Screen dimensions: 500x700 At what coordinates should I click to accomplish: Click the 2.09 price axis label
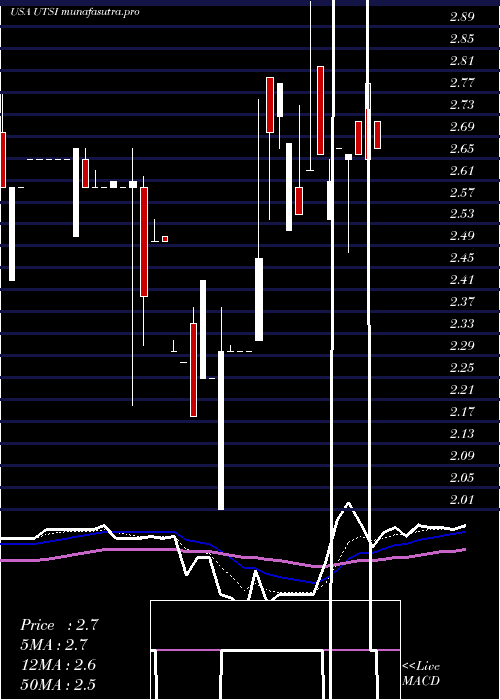pyautogui.click(x=462, y=455)
